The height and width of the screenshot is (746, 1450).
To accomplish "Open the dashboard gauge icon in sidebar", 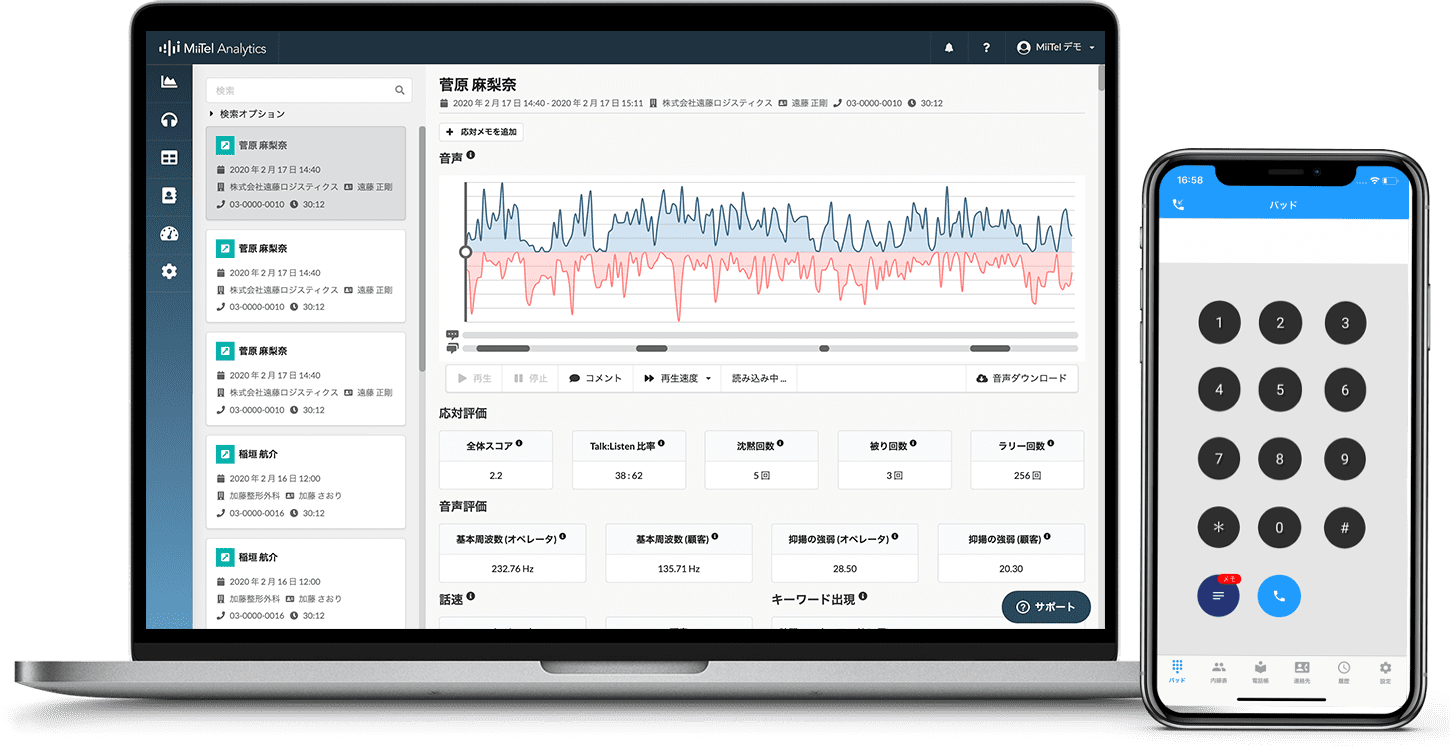I will click(169, 234).
